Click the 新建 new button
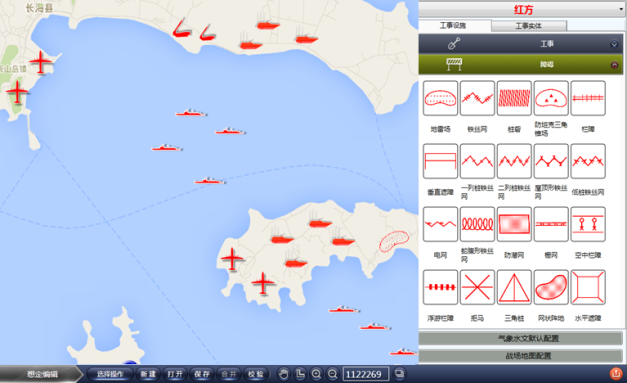Image resolution: width=627 pixels, height=383 pixels. click(x=148, y=374)
